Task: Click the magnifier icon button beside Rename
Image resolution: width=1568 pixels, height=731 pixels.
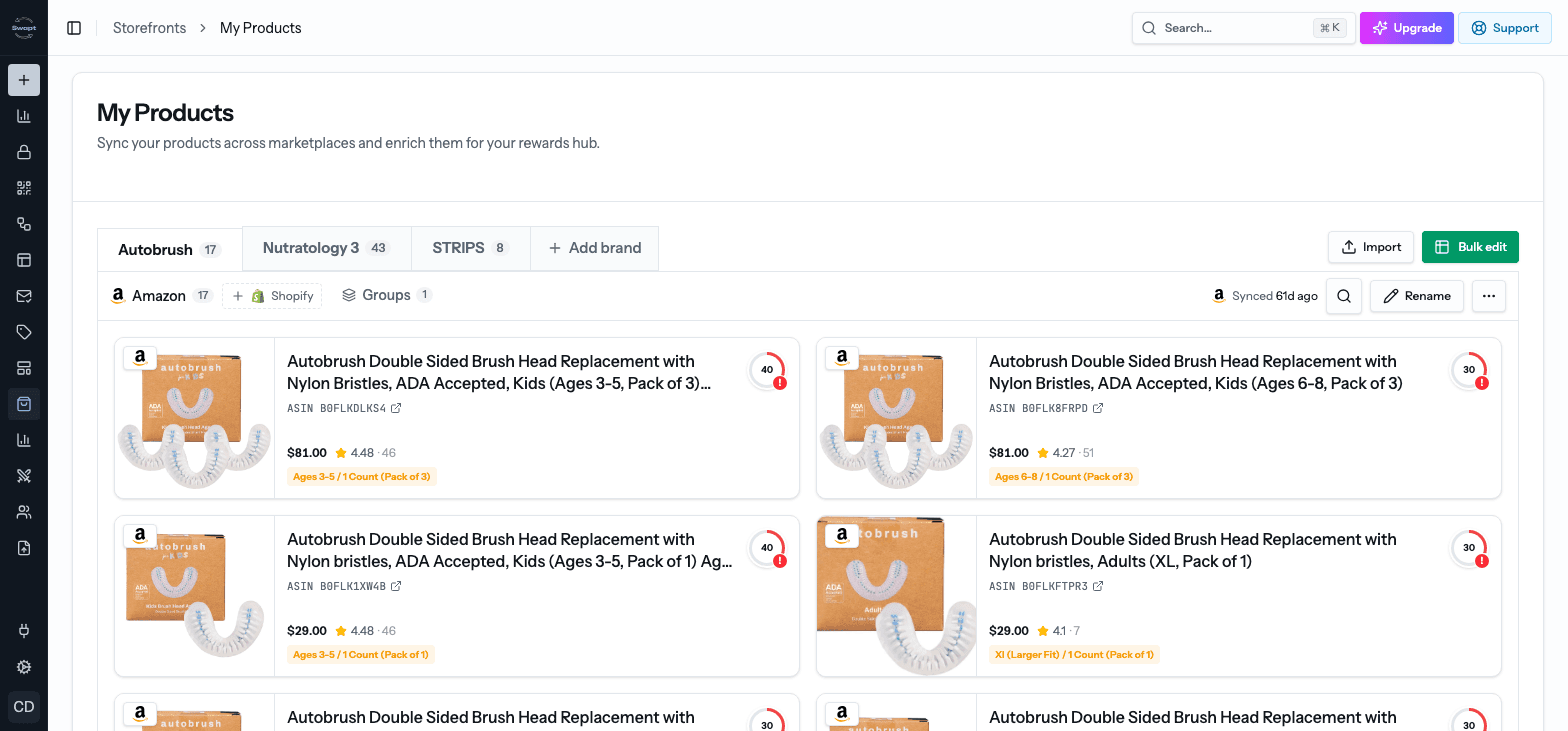Action: (1344, 296)
